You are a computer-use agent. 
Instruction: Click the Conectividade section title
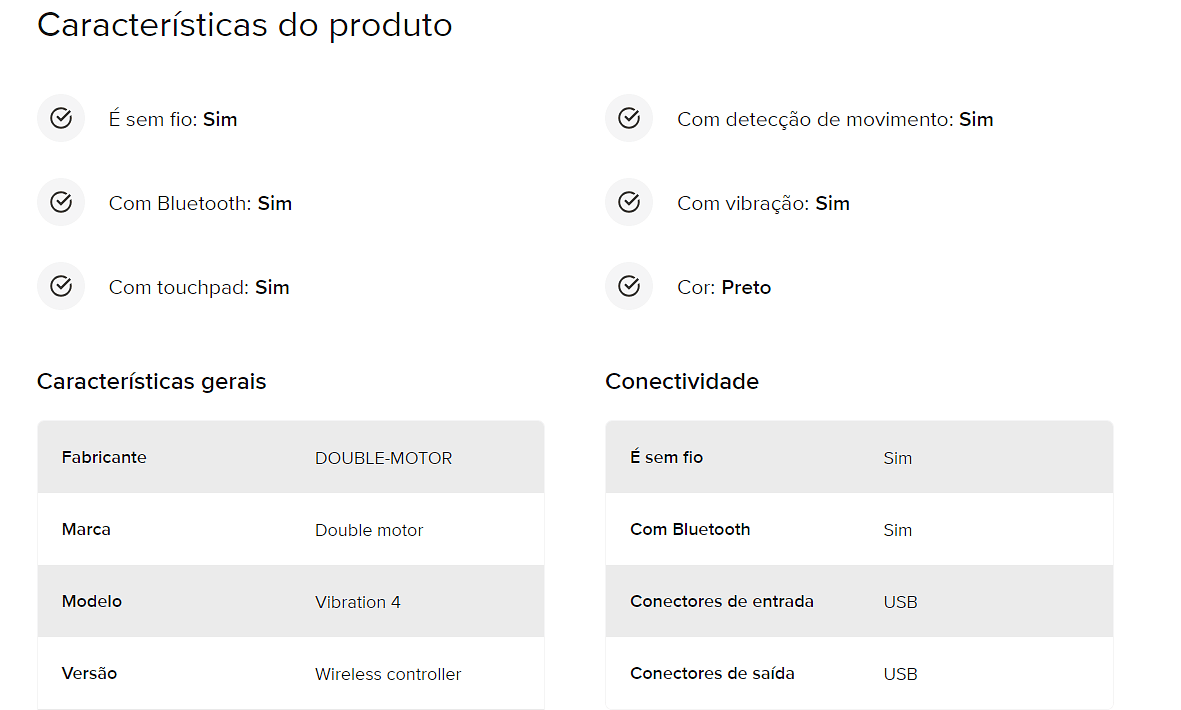tap(682, 382)
